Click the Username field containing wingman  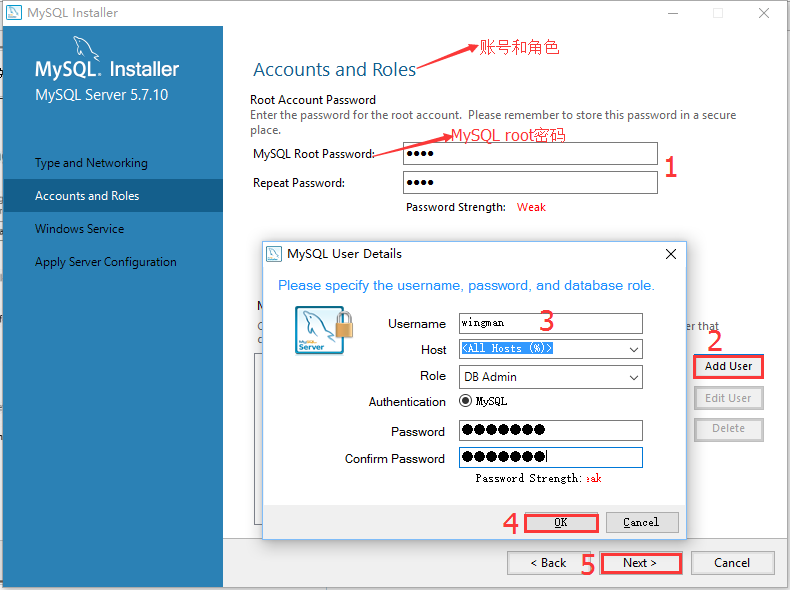551,323
